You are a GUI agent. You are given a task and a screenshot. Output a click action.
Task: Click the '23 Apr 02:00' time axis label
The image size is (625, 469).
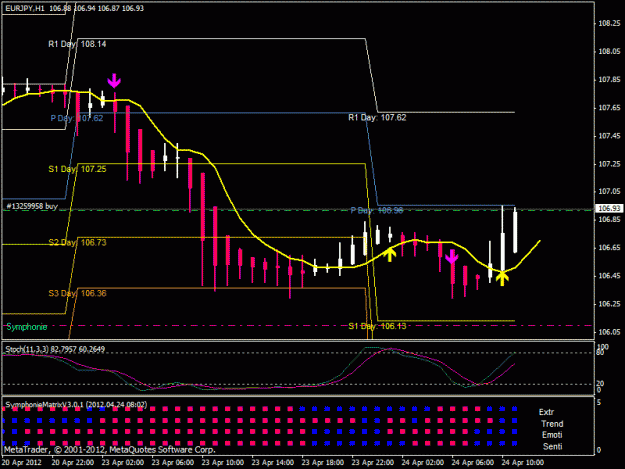123,463
